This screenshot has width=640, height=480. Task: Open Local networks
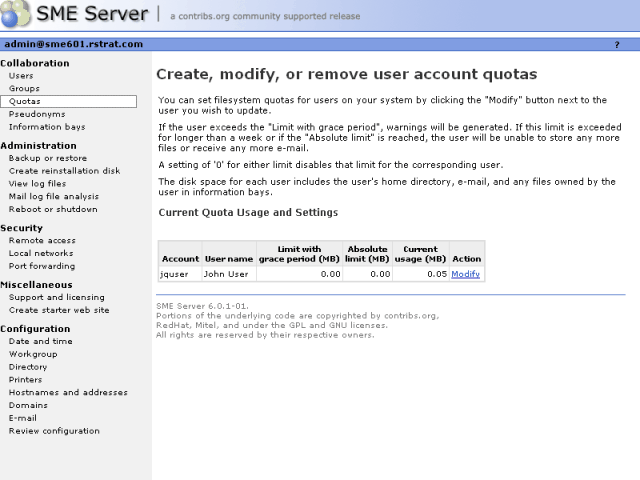point(41,253)
